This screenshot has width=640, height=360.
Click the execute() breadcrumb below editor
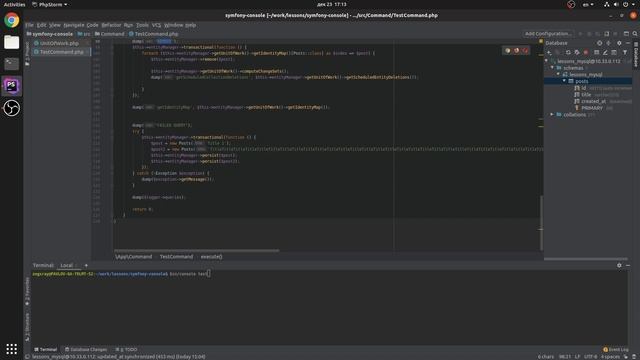211,257
